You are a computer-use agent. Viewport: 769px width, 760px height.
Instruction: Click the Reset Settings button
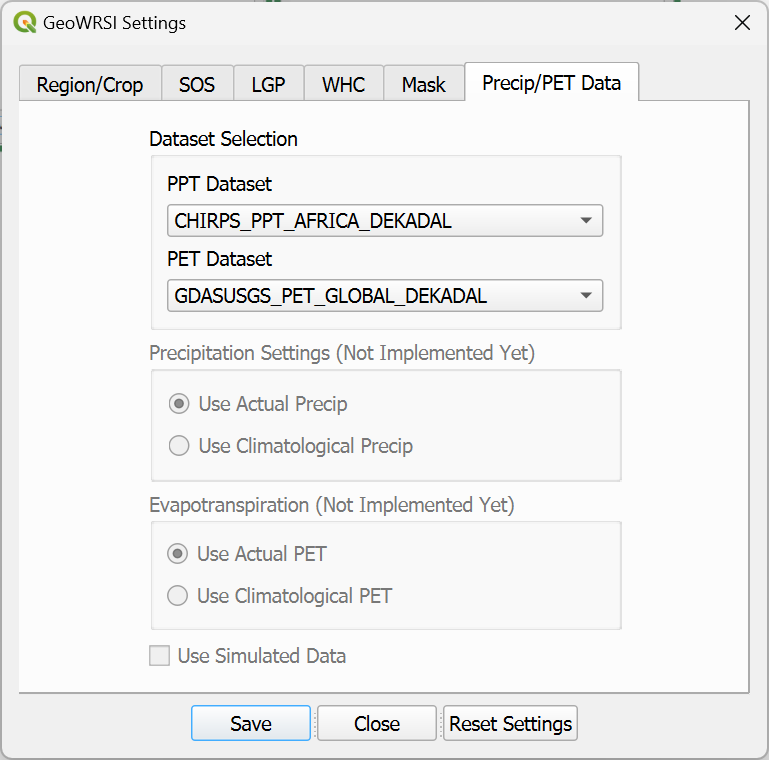pyautogui.click(x=511, y=724)
